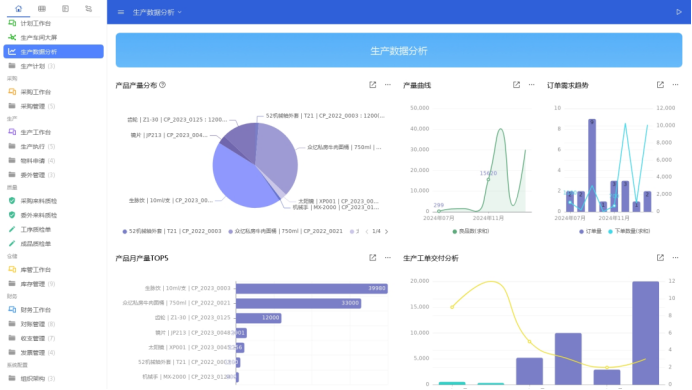Image resolution: width=692 pixels, height=390 pixels.
Task: Click the play icon in the top-right header
Action: 679,12
